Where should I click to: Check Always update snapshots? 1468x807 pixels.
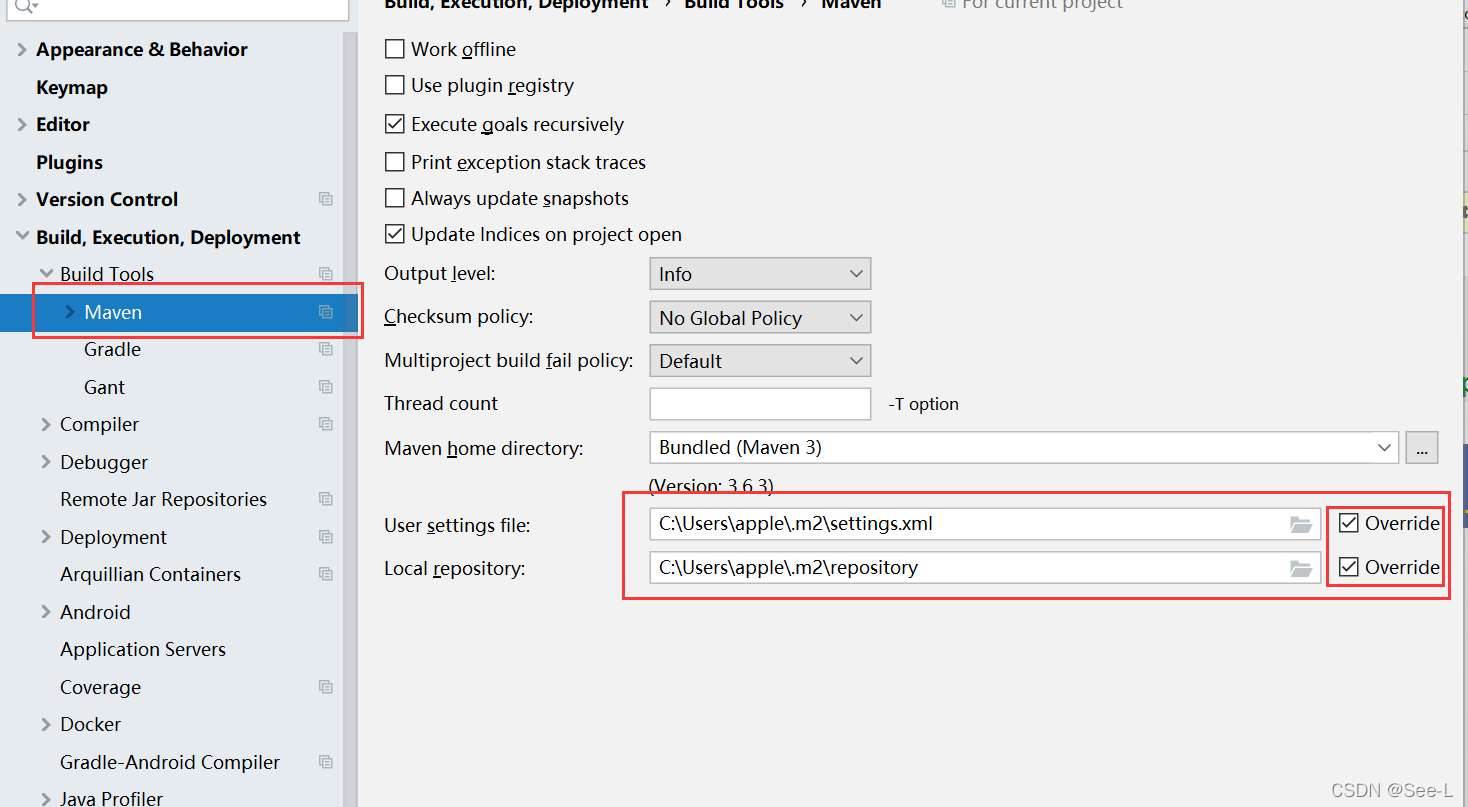pyautogui.click(x=395, y=198)
